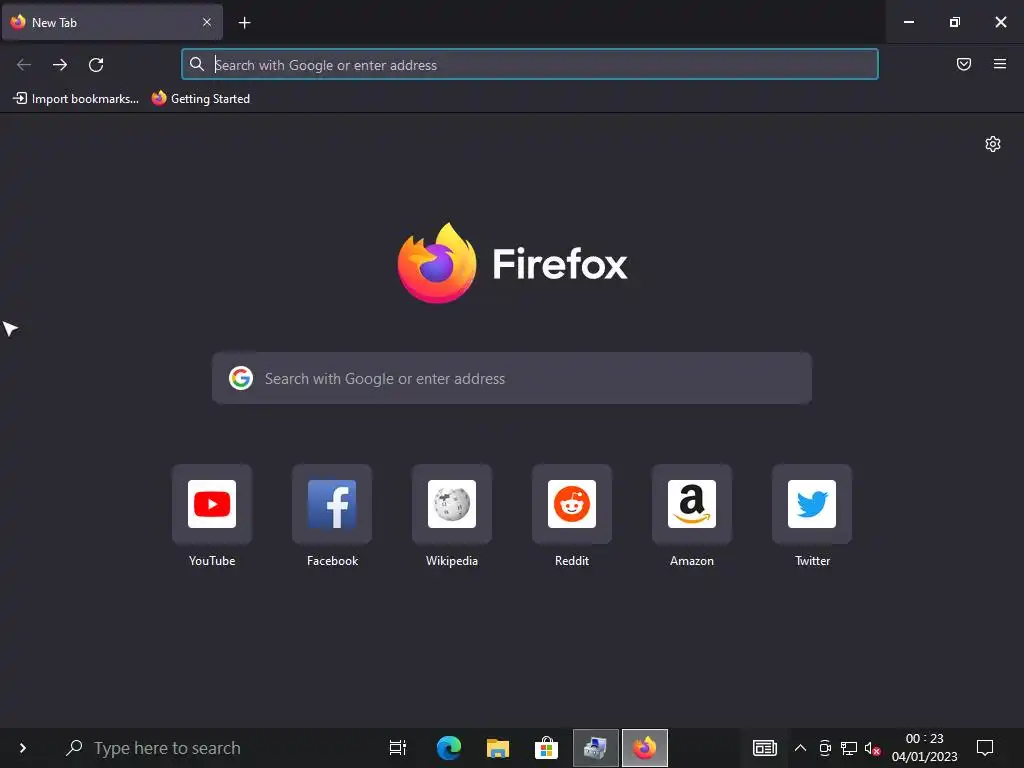Open the taskbar clock and date
This screenshot has height=768, width=1024.
pos(925,748)
